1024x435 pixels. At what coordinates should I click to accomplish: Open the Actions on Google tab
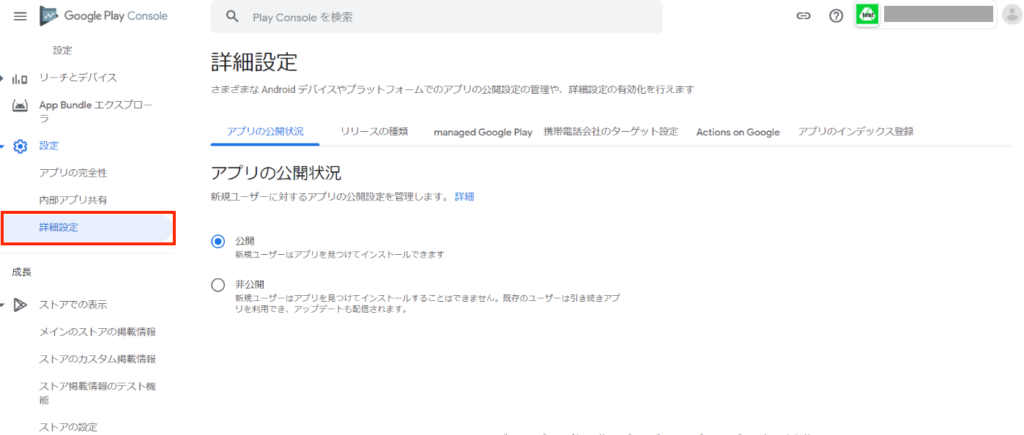click(x=737, y=131)
